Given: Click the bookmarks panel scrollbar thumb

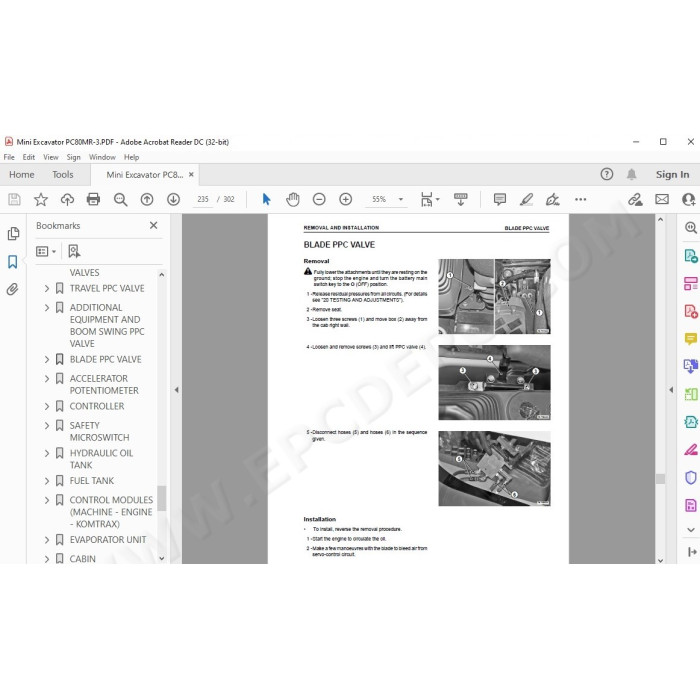Looking at the screenshot, I should (x=161, y=498).
